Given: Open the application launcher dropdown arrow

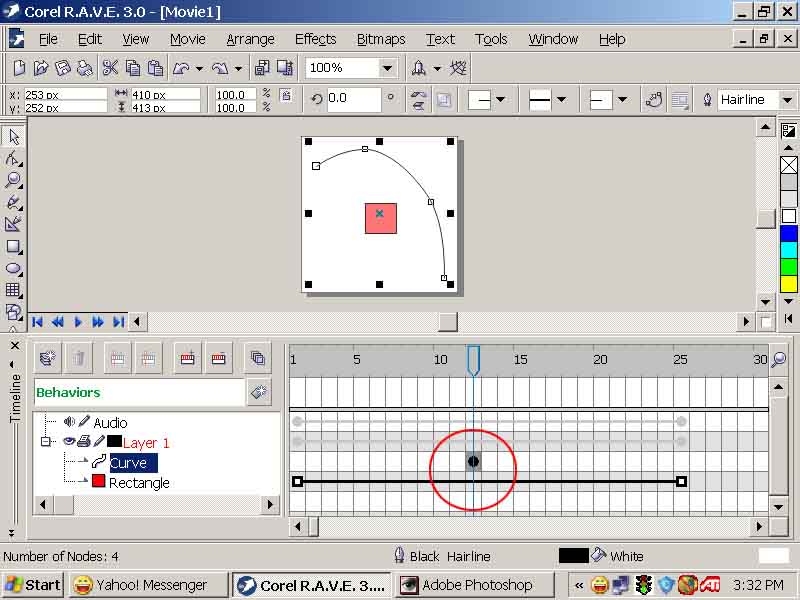Looking at the screenshot, I should 437,68.
